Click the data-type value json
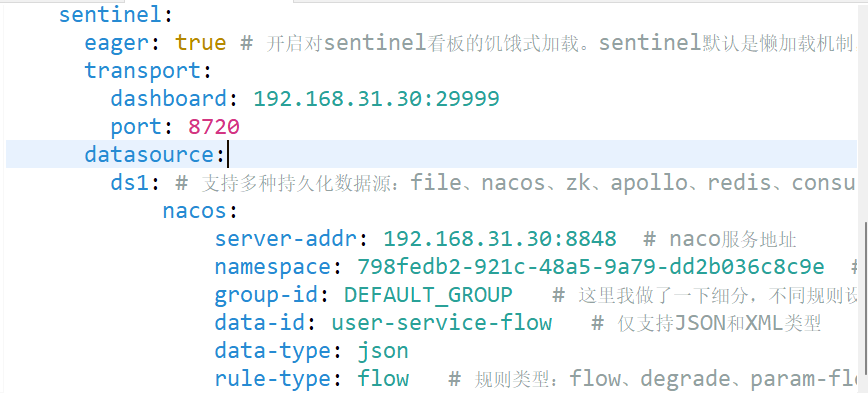 (383, 350)
